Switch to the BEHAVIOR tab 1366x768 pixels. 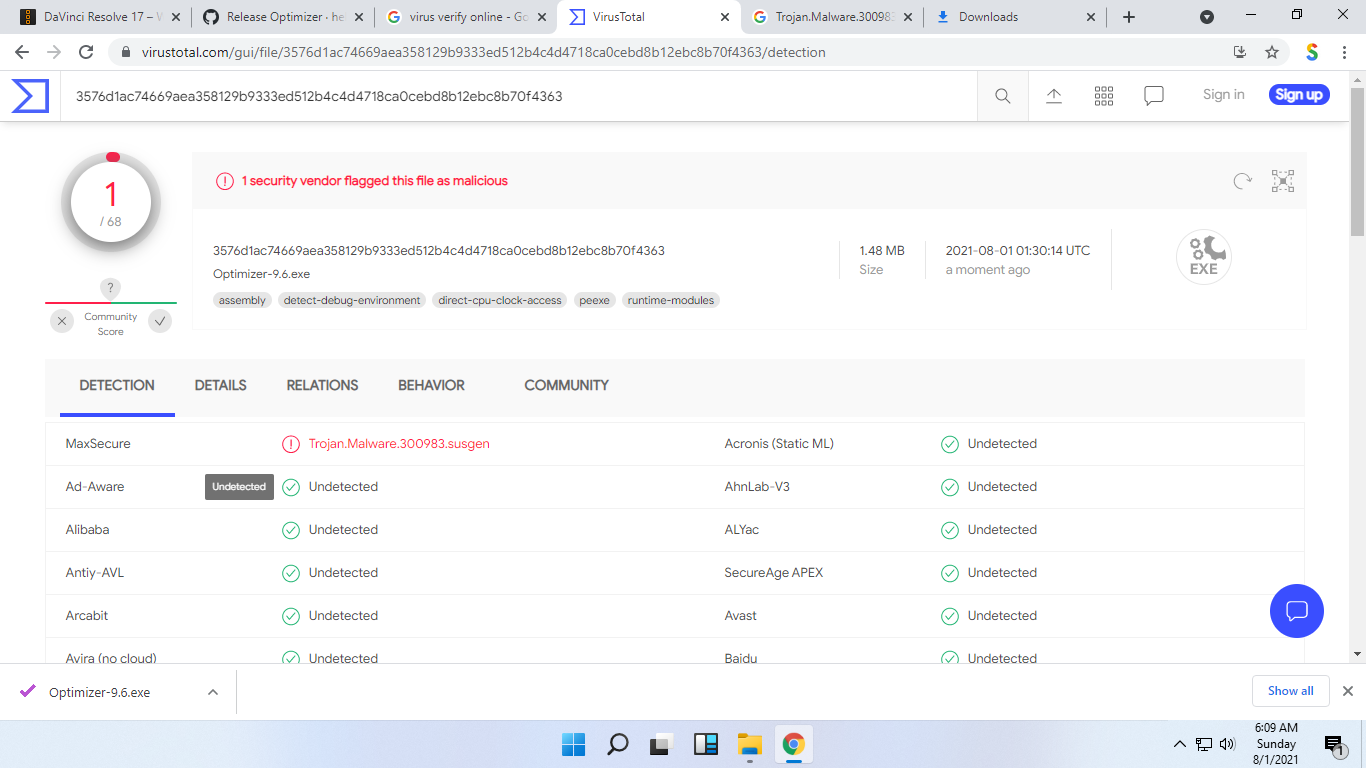point(431,385)
